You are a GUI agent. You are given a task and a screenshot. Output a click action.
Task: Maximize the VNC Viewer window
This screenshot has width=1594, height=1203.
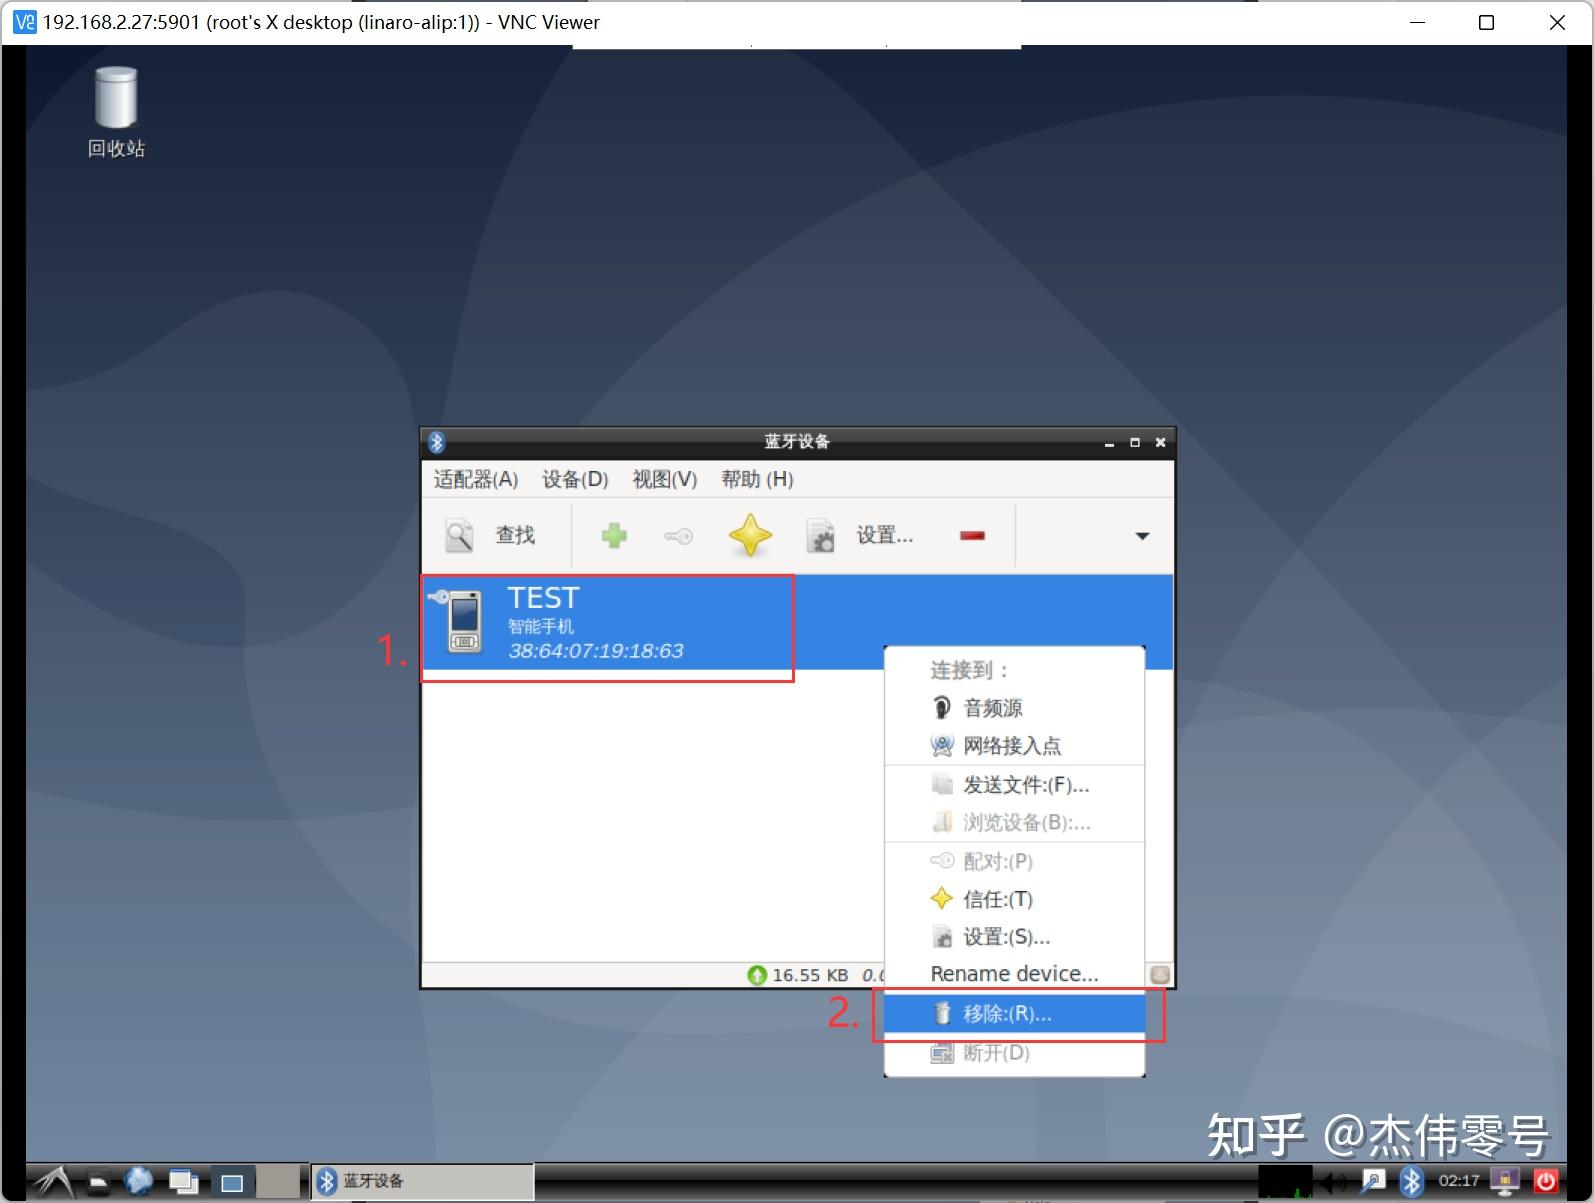click(x=1486, y=22)
